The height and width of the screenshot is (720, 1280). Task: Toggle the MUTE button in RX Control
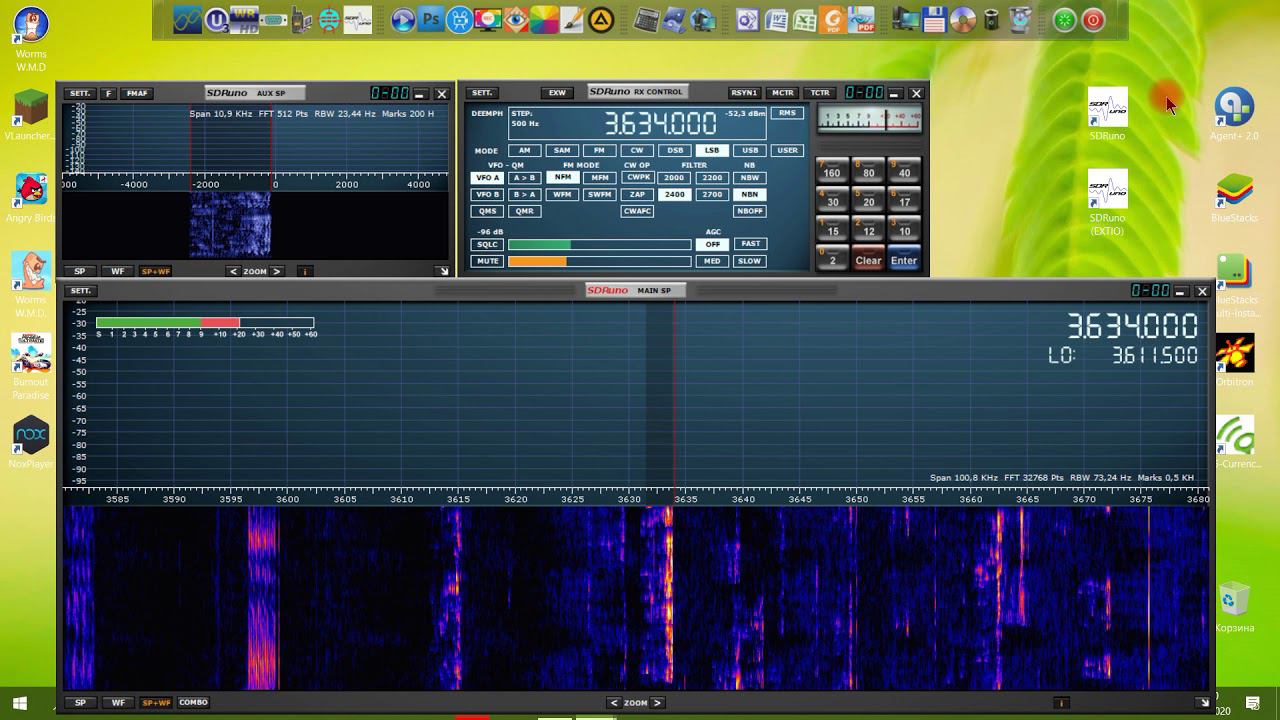tap(487, 261)
